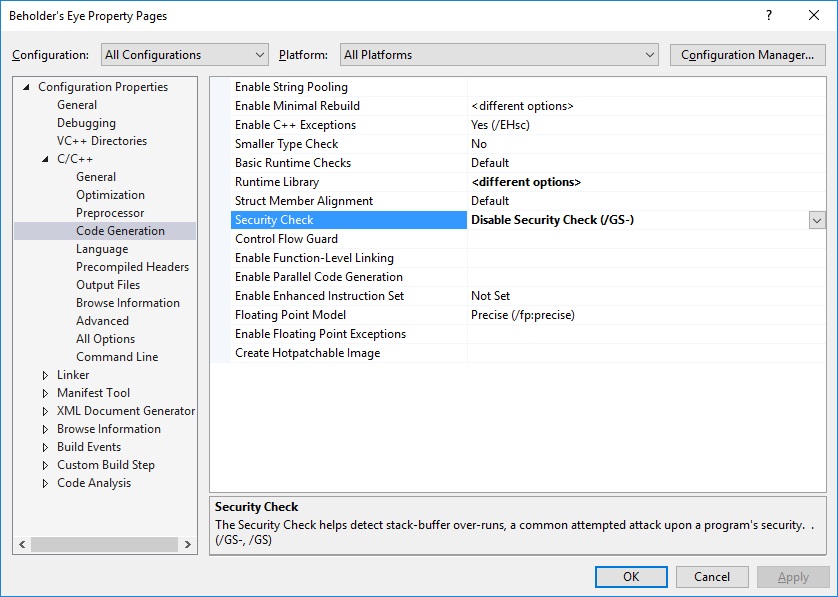Open the Configuration dropdown

point(184,55)
